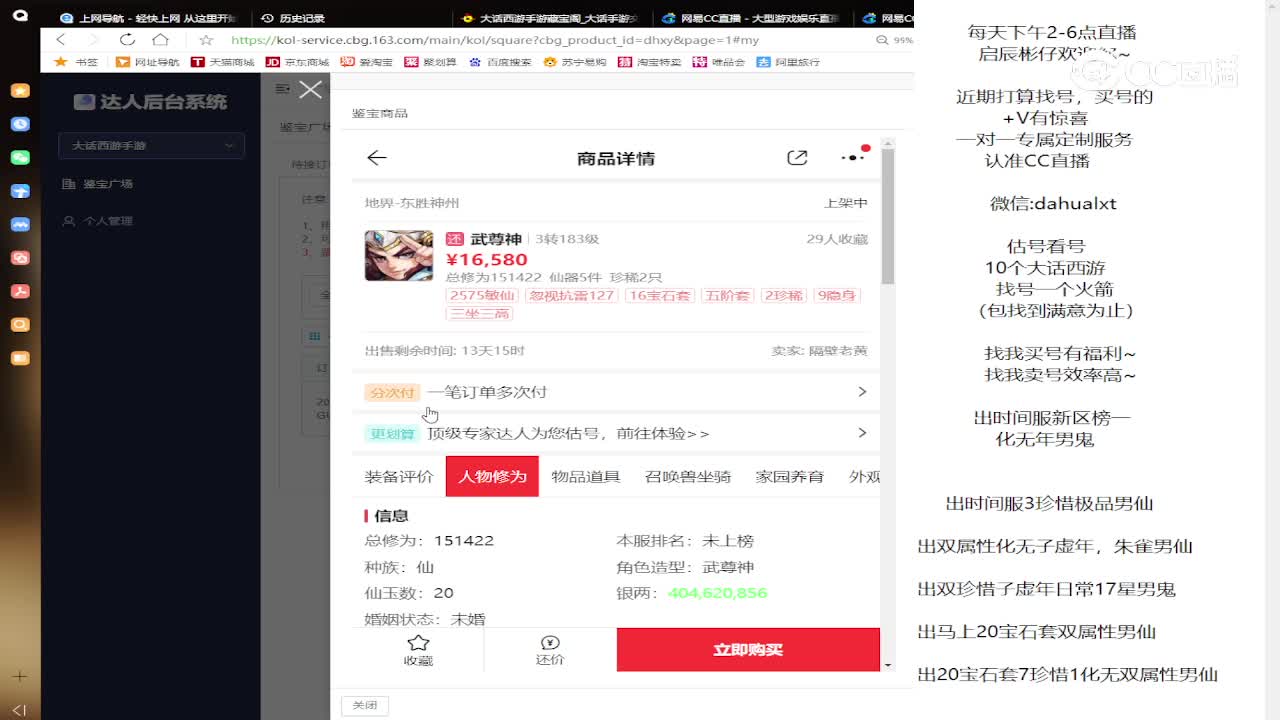Open the 网址导航 bookmark
Screen dimensions: 1280x720
tap(148, 62)
